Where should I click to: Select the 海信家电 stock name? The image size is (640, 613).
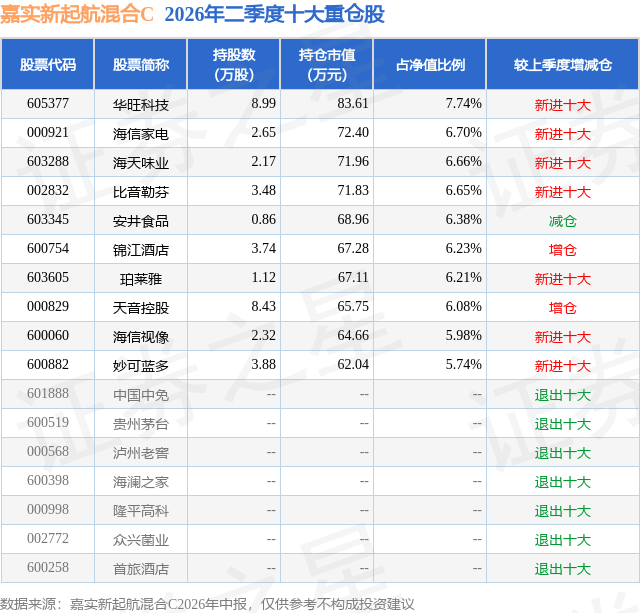[x=141, y=134]
